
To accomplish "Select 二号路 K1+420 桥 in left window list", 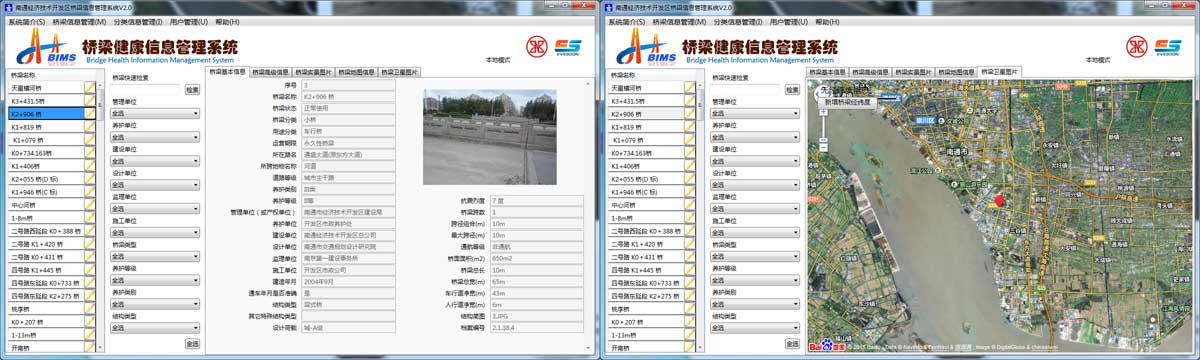I will click(46, 244).
